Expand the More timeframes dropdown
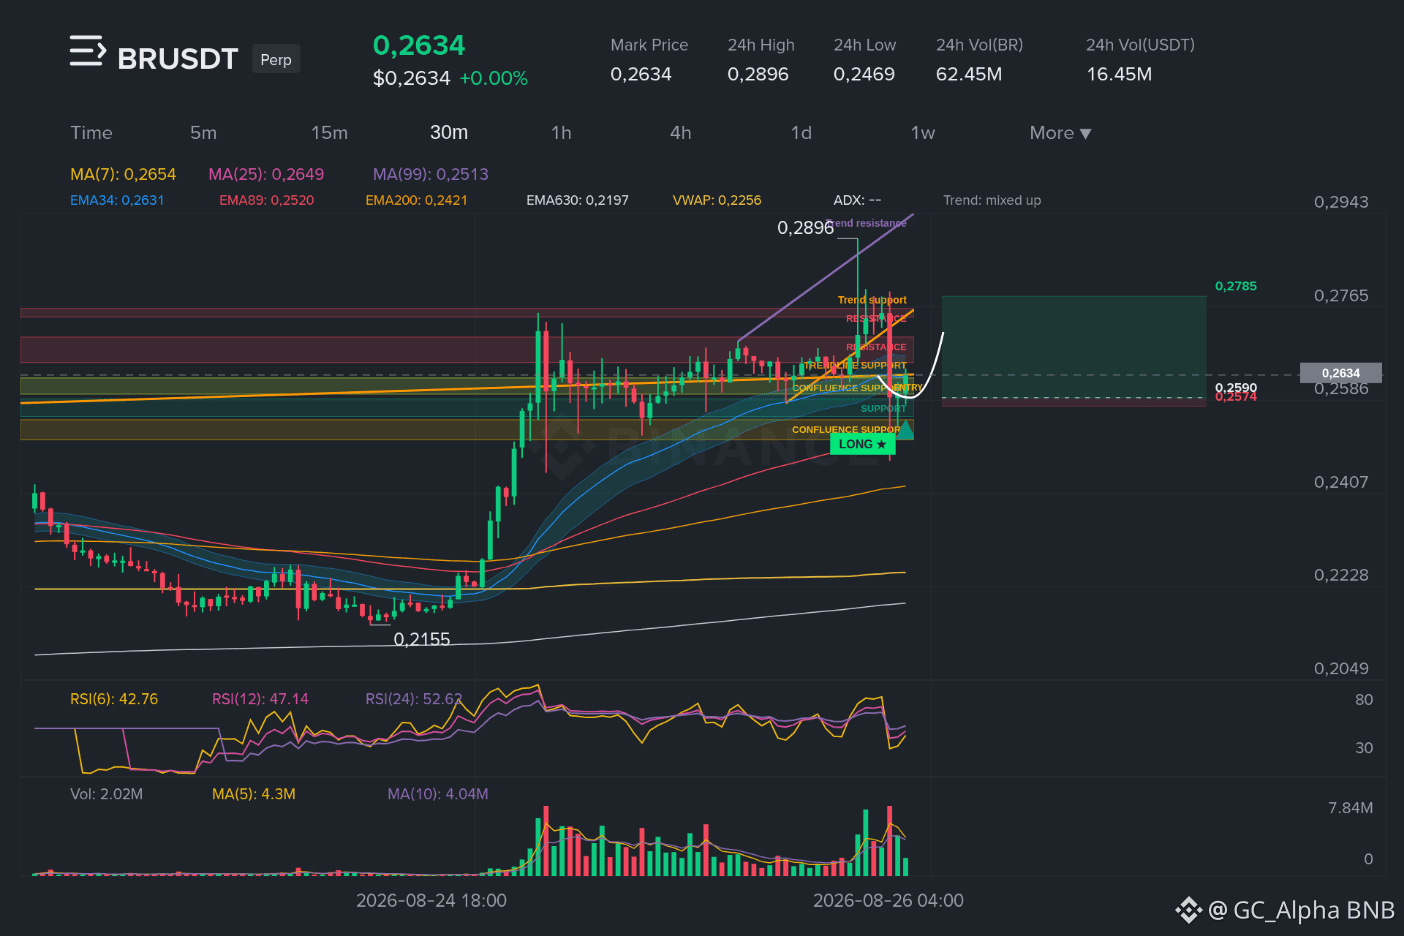Screen dimensions: 1404x936 1060,133
